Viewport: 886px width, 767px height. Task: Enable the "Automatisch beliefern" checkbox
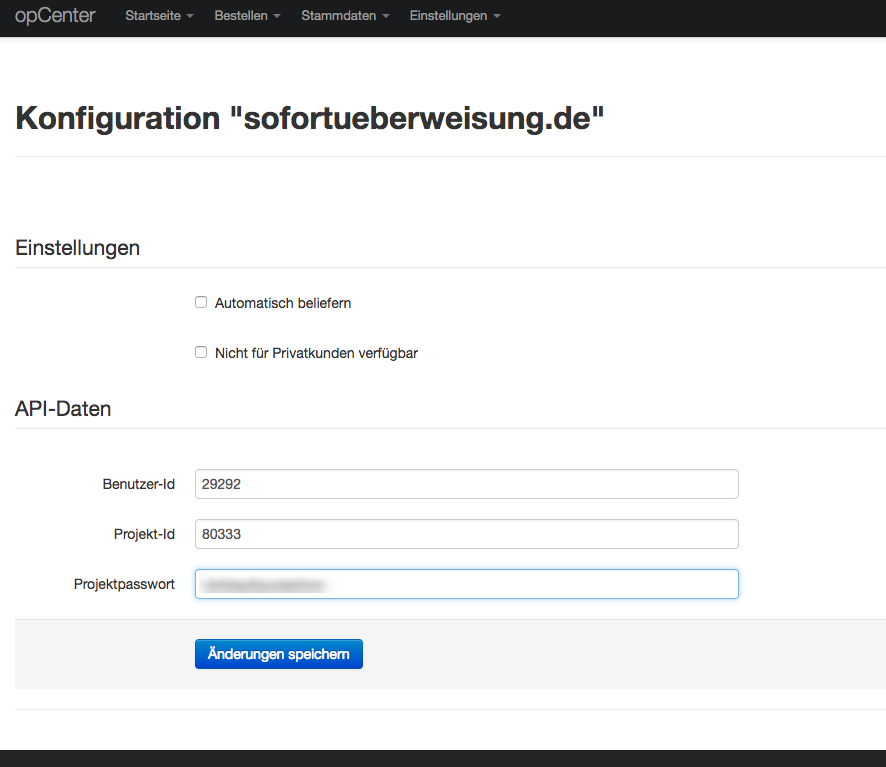point(200,302)
